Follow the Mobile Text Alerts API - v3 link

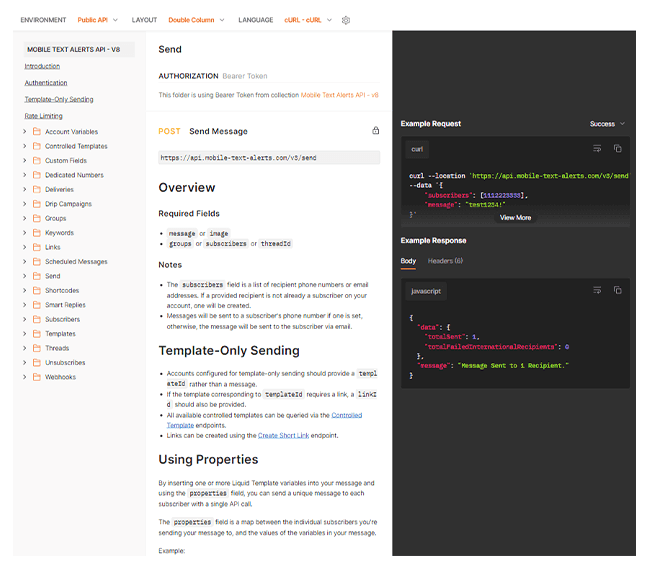pyautogui.click(x=339, y=95)
